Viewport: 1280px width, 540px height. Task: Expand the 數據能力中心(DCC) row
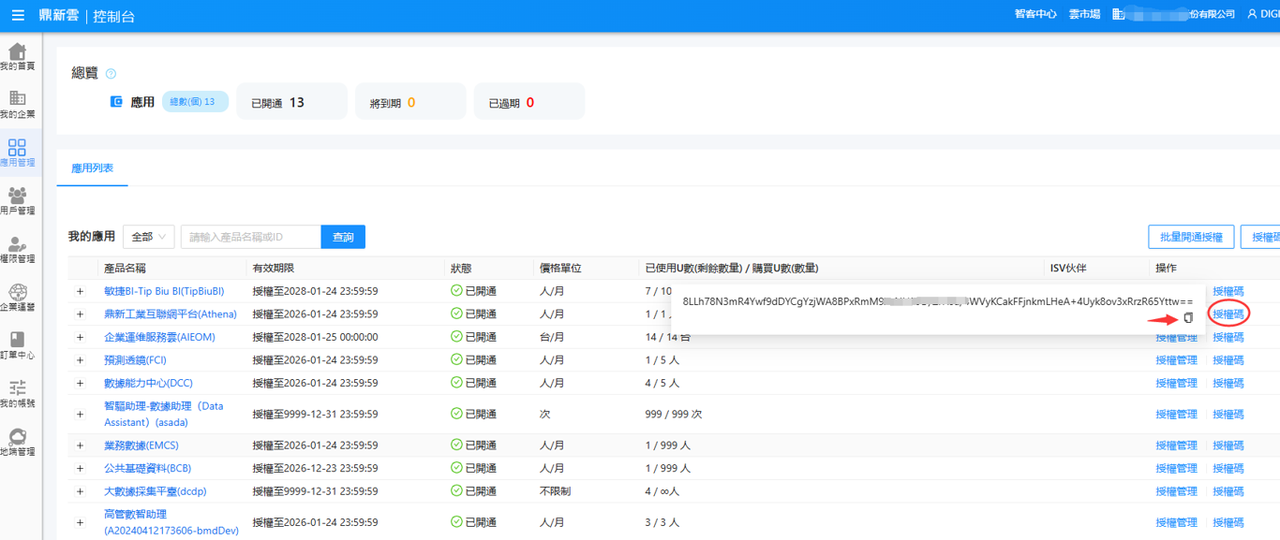click(x=80, y=383)
